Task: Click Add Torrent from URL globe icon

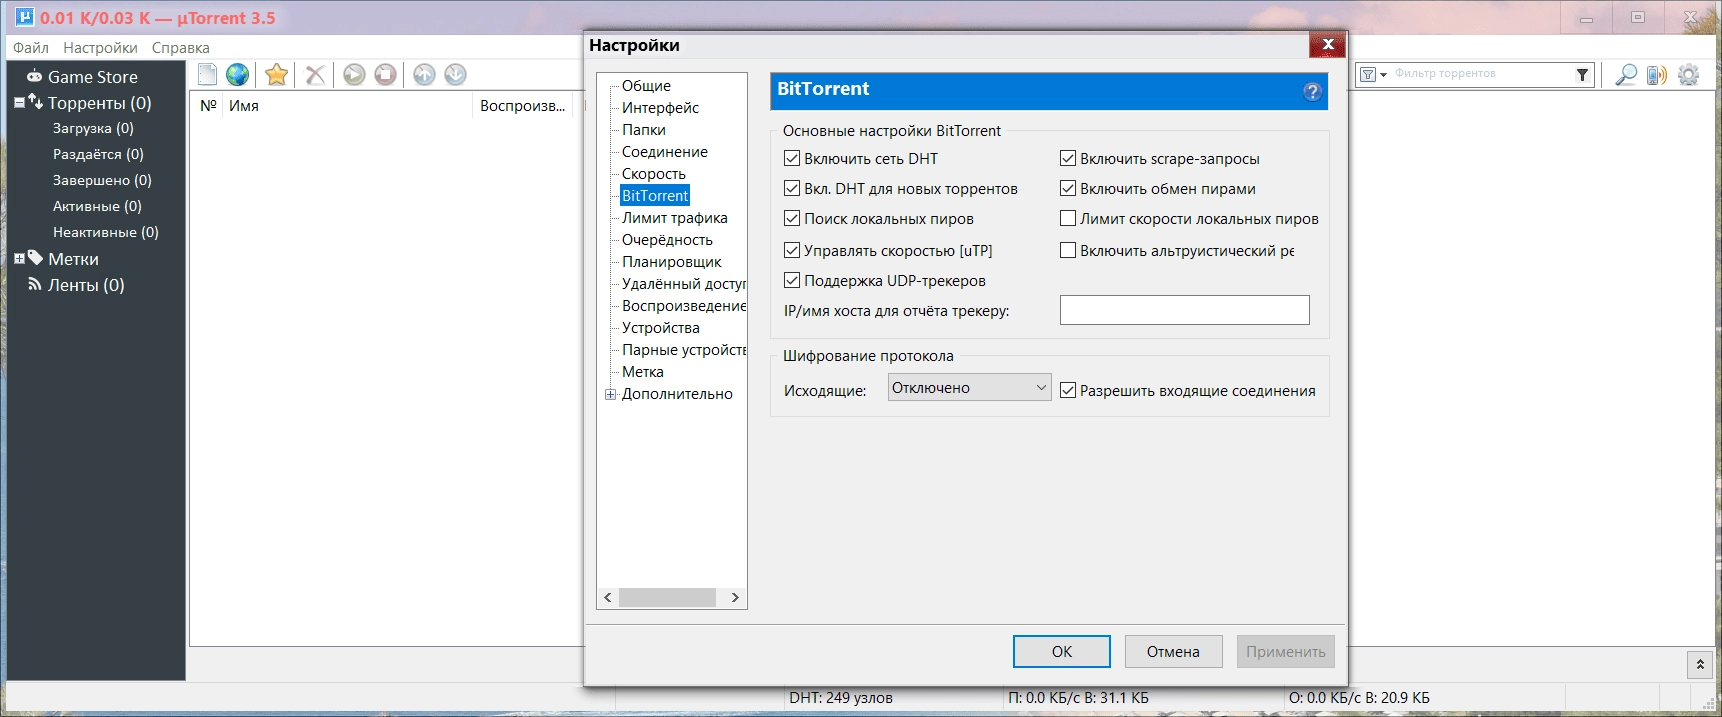Action: click(238, 74)
